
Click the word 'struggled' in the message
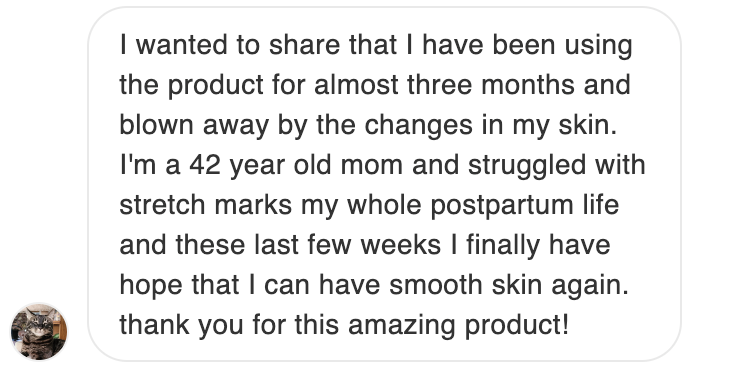tap(527, 167)
